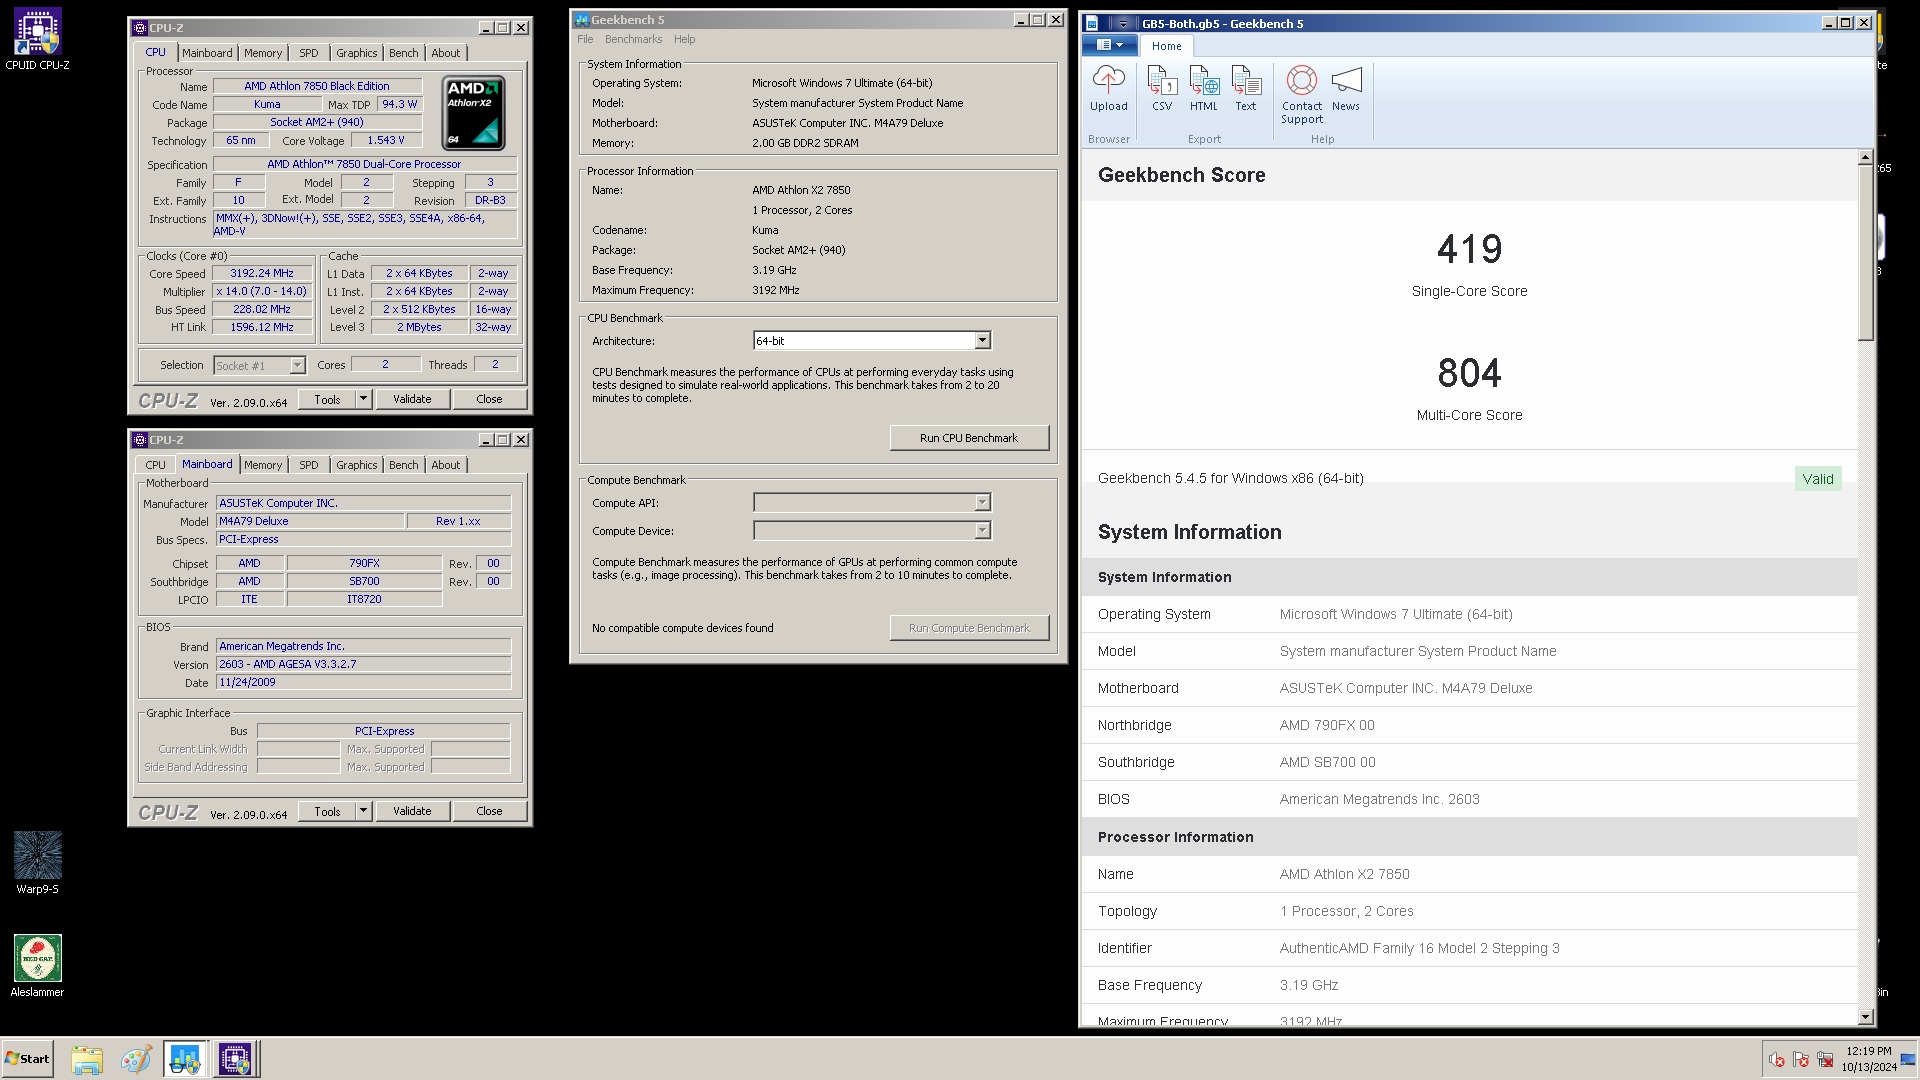
Task: Click the Valid badge in results
Action: (1817, 479)
